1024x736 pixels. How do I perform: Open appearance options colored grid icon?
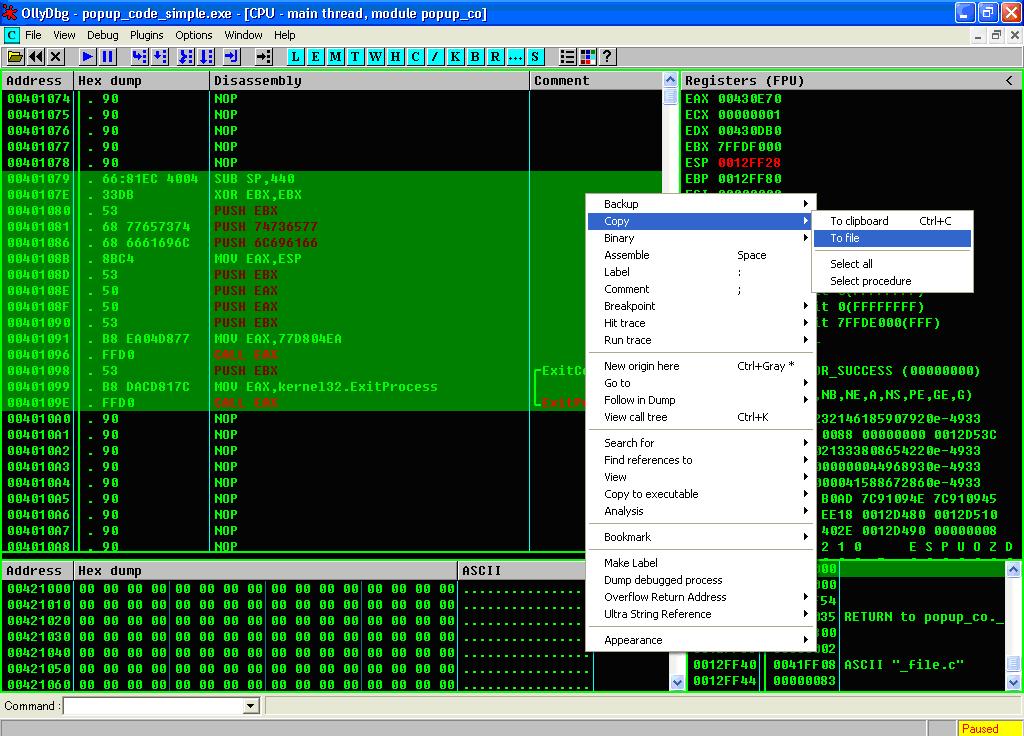click(x=588, y=57)
